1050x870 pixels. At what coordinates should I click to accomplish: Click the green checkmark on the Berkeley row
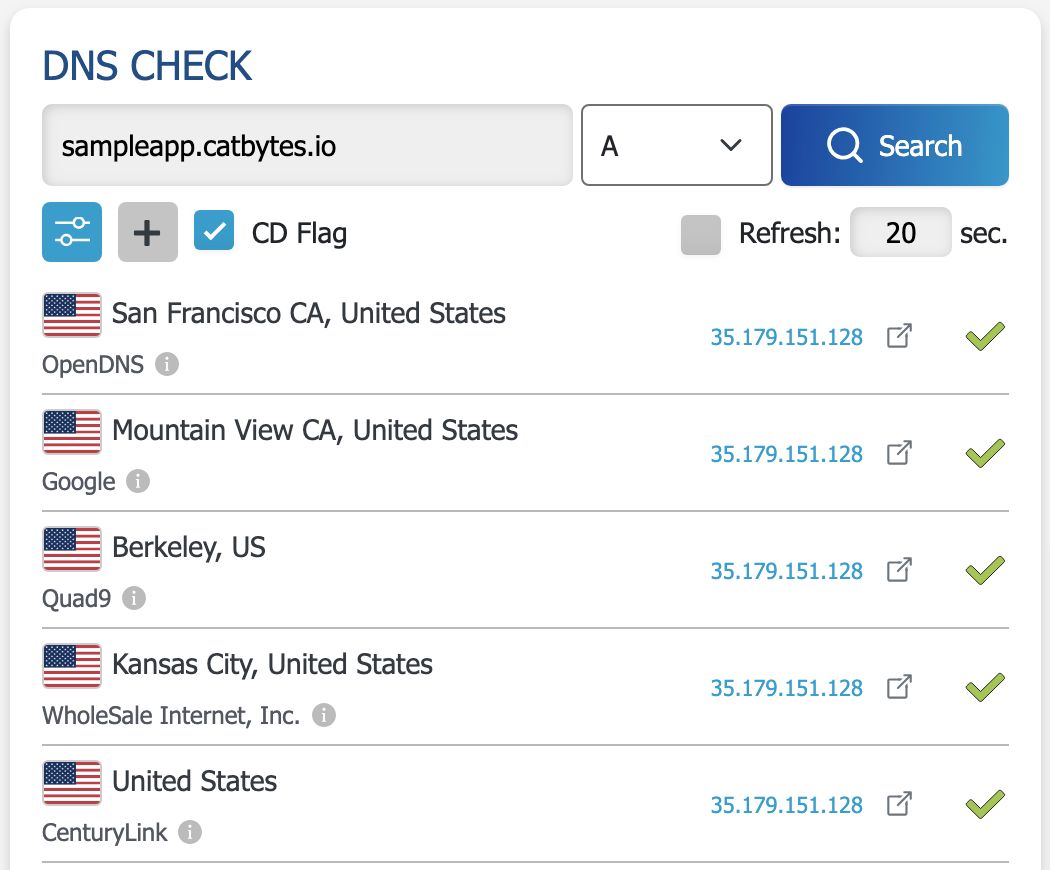(x=983, y=570)
